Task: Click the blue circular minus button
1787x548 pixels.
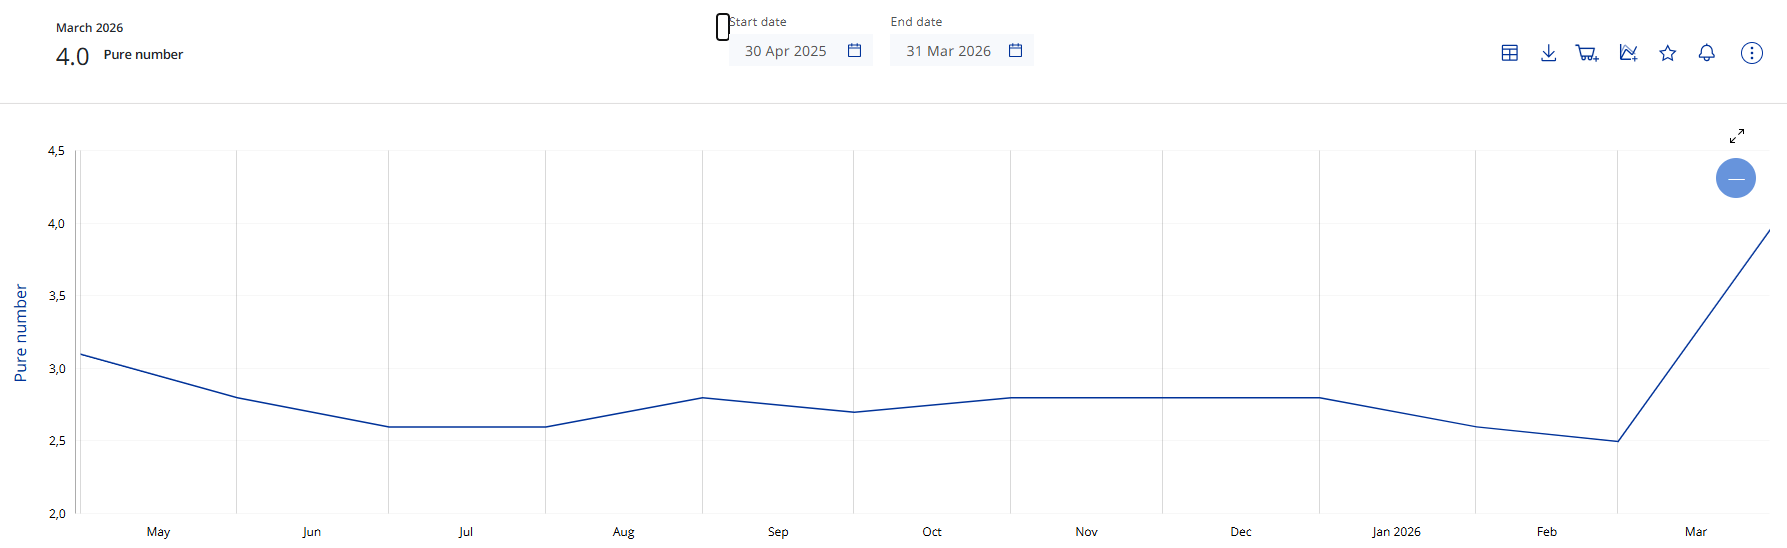Action: [1735, 178]
